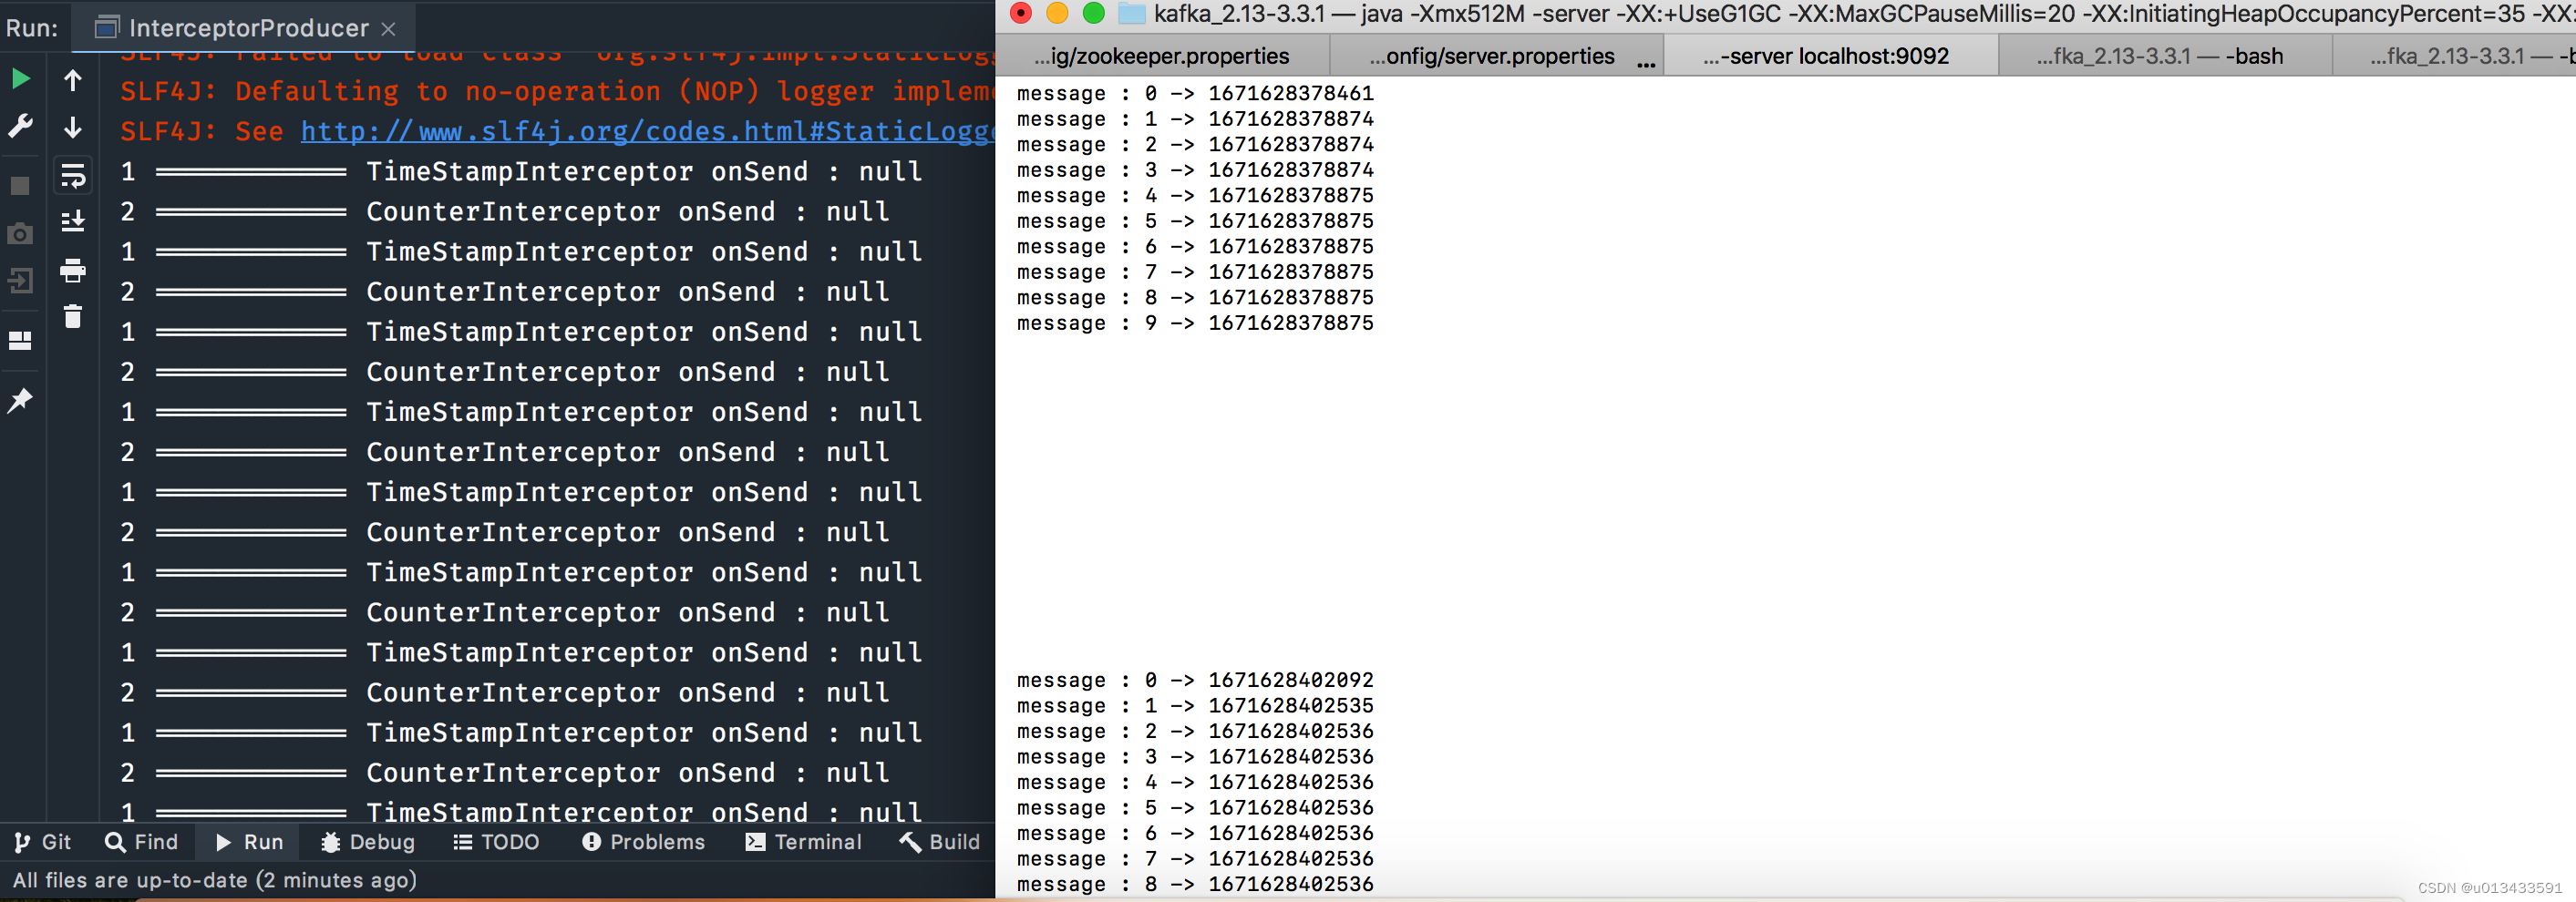Click terminal line 'message : 8 -> 1671628402536'

pos(1195,884)
